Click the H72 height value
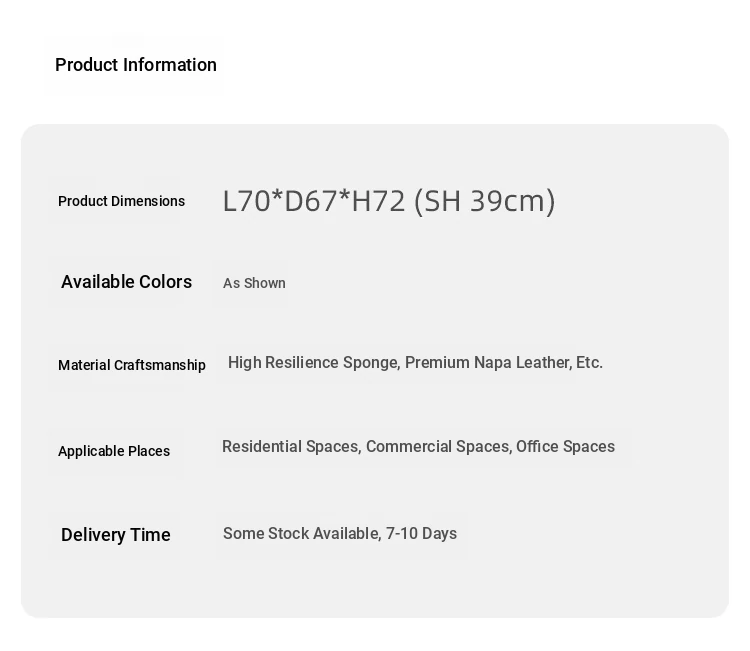 378,201
